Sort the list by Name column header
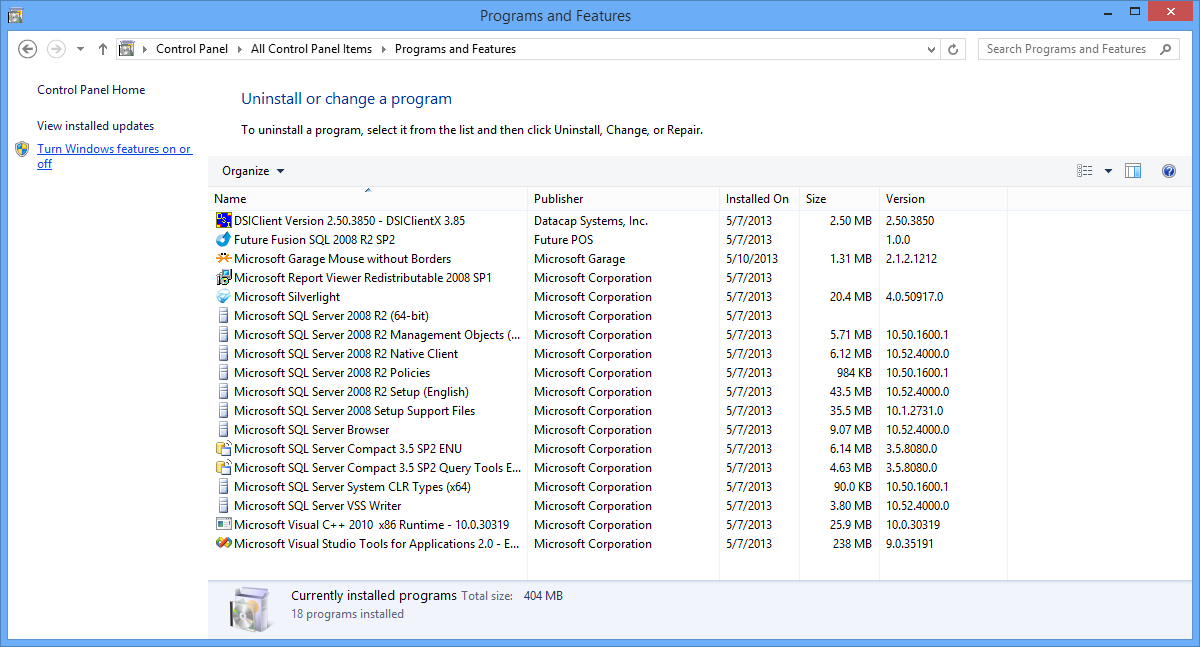Image resolution: width=1200 pixels, height=647 pixels. [368, 199]
